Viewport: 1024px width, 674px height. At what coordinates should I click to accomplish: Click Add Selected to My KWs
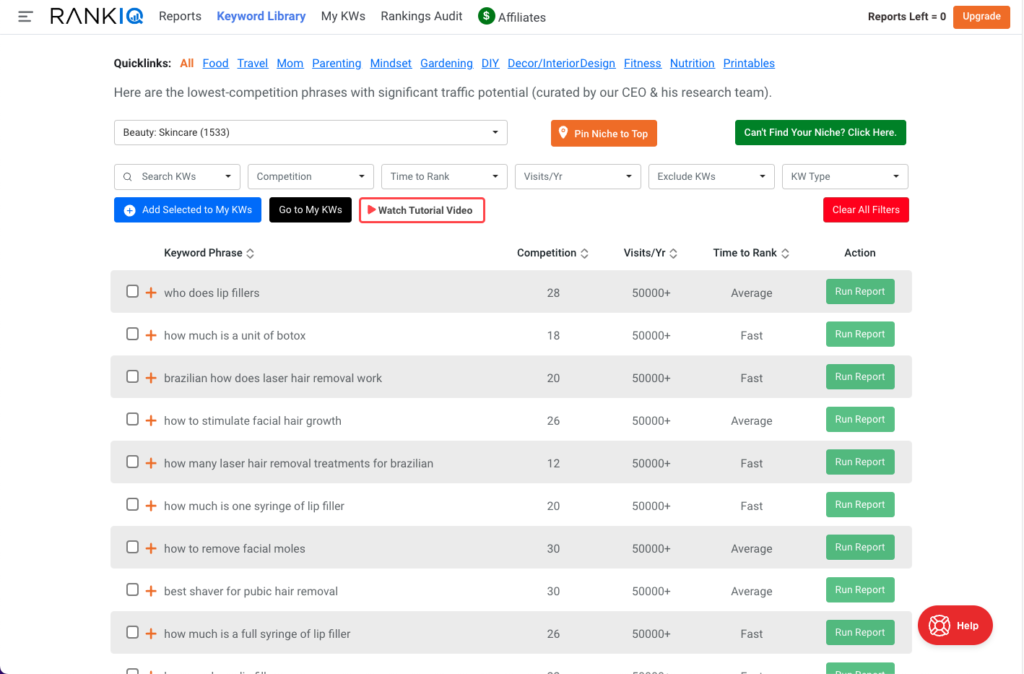point(187,210)
